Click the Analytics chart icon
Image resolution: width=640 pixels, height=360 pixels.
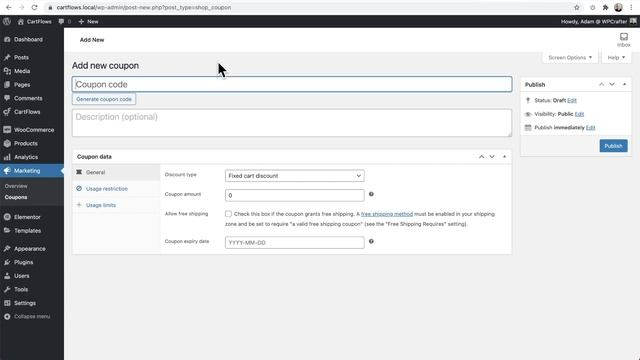pyautogui.click(x=7, y=157)
